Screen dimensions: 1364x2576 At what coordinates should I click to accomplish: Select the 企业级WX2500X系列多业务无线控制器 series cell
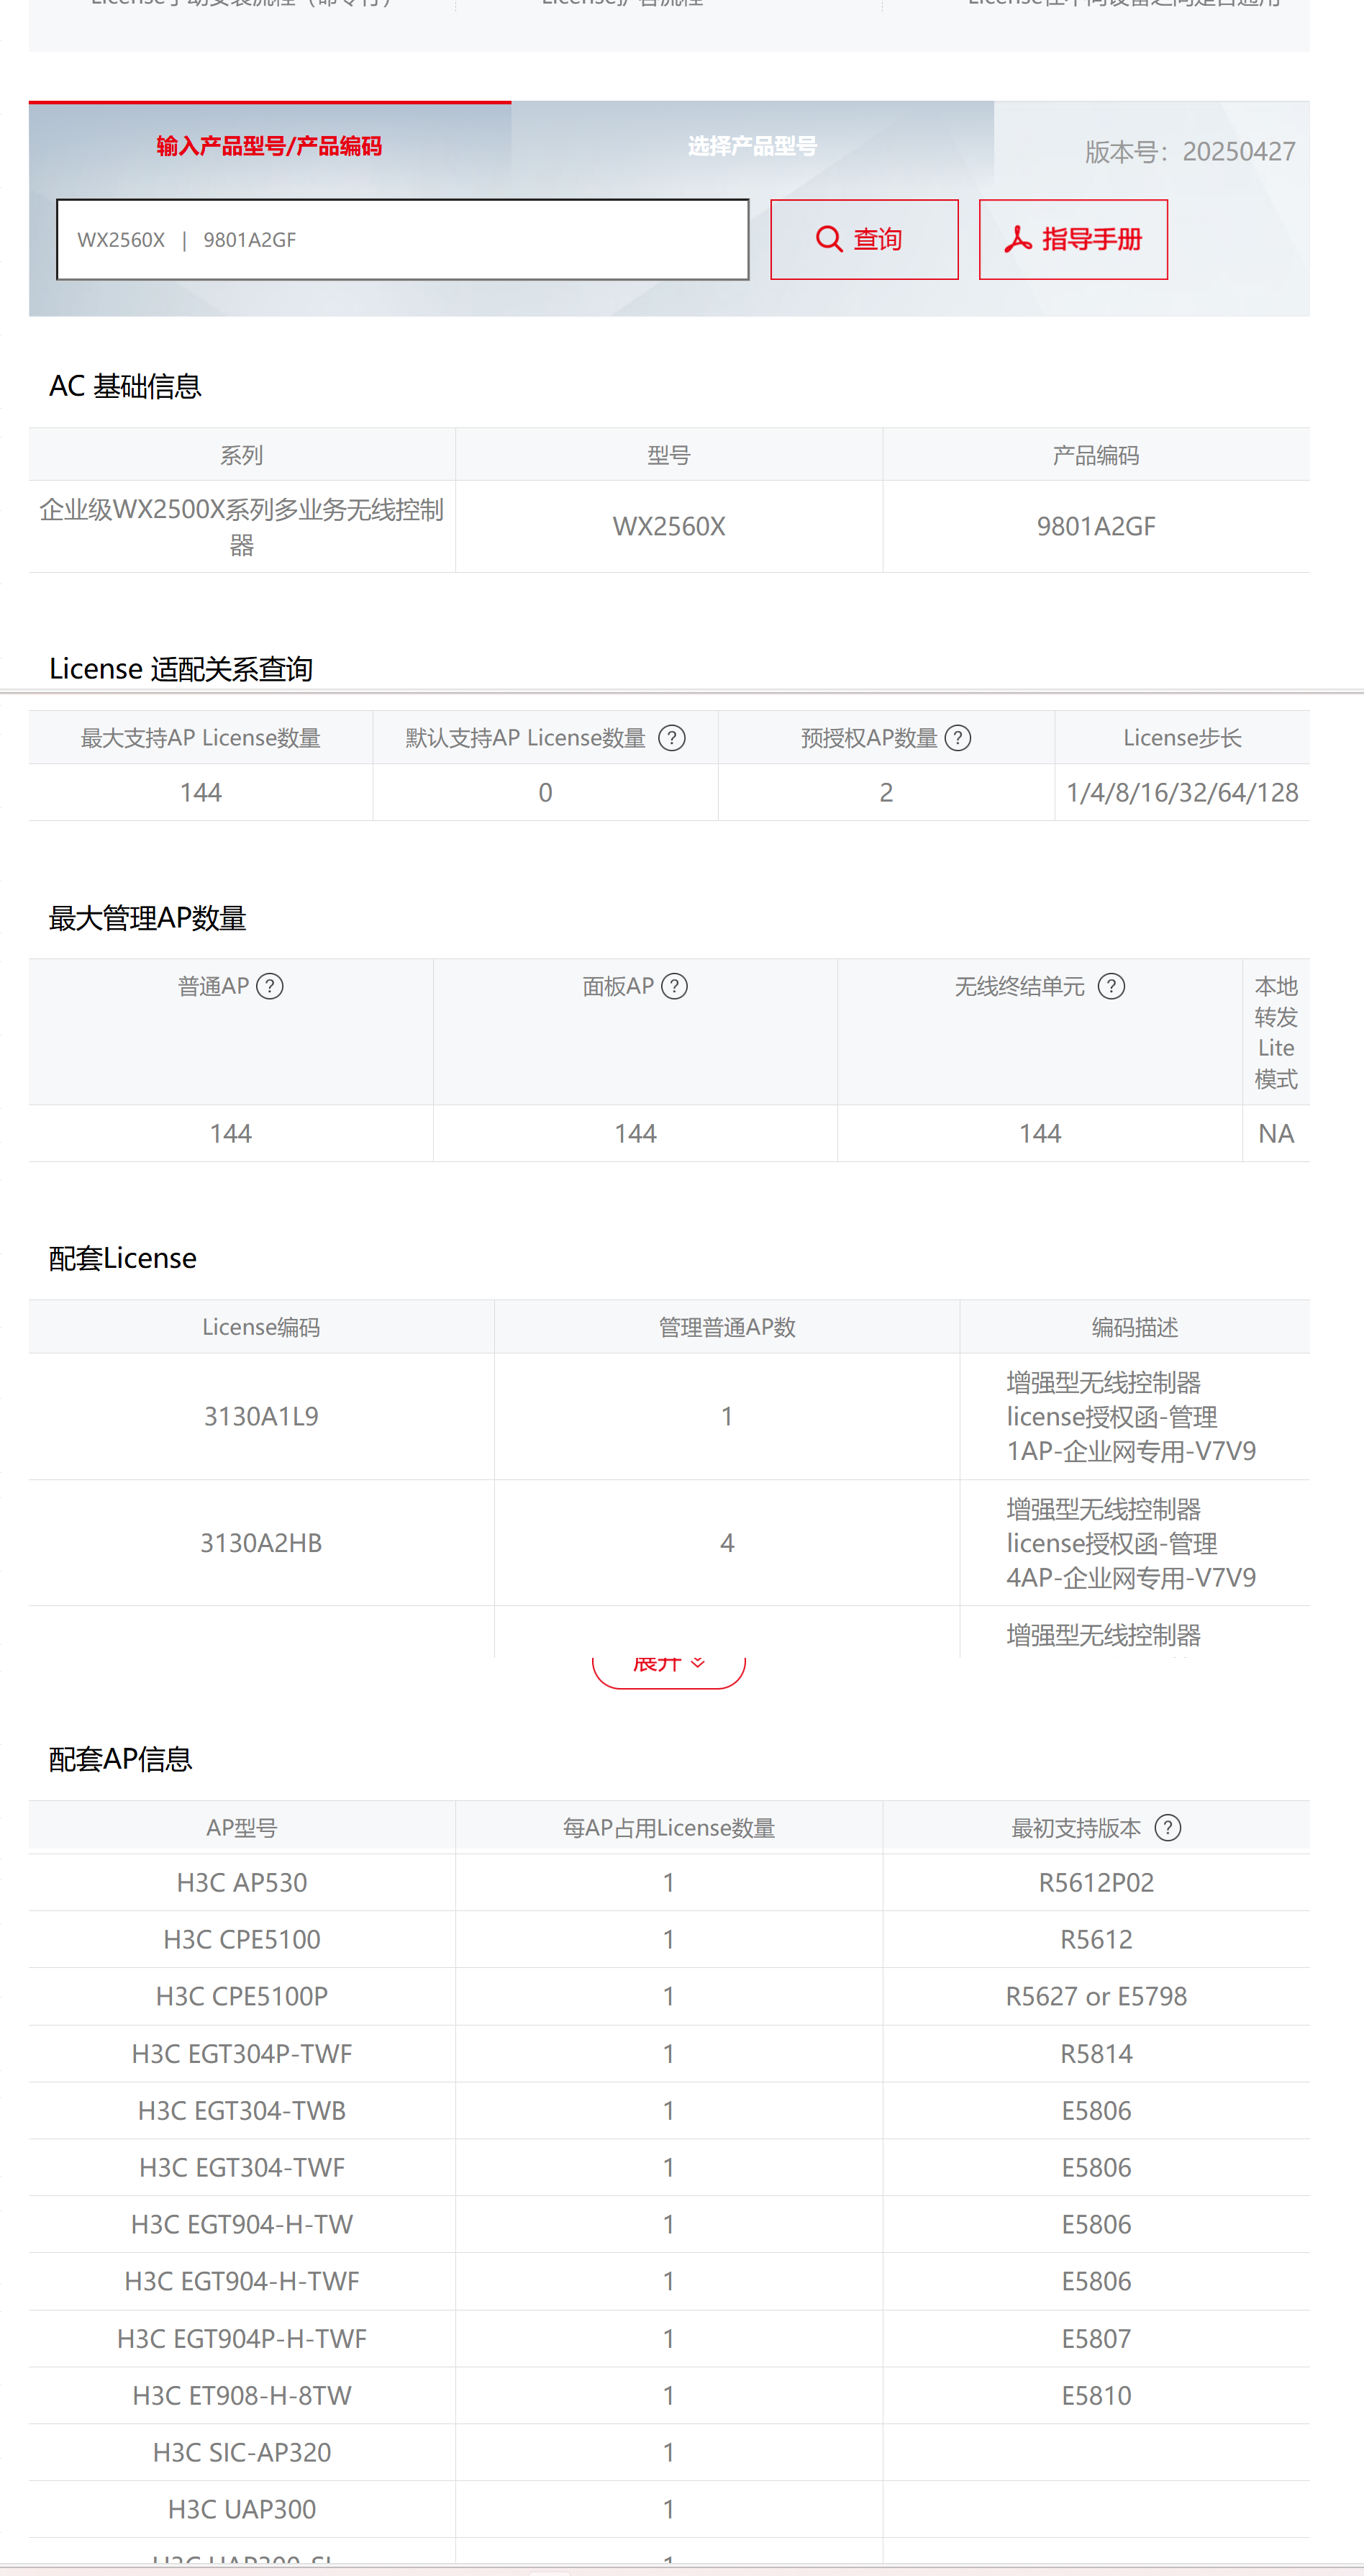tap(242, 527)
